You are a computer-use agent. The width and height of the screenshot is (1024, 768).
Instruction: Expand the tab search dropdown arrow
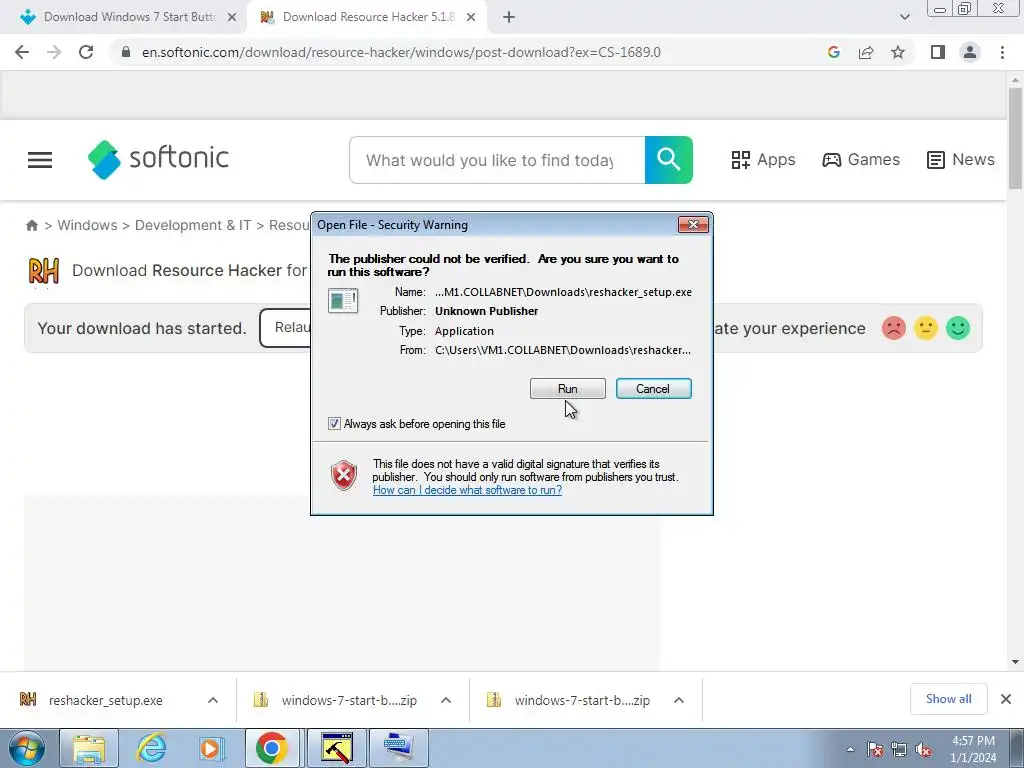904,18
